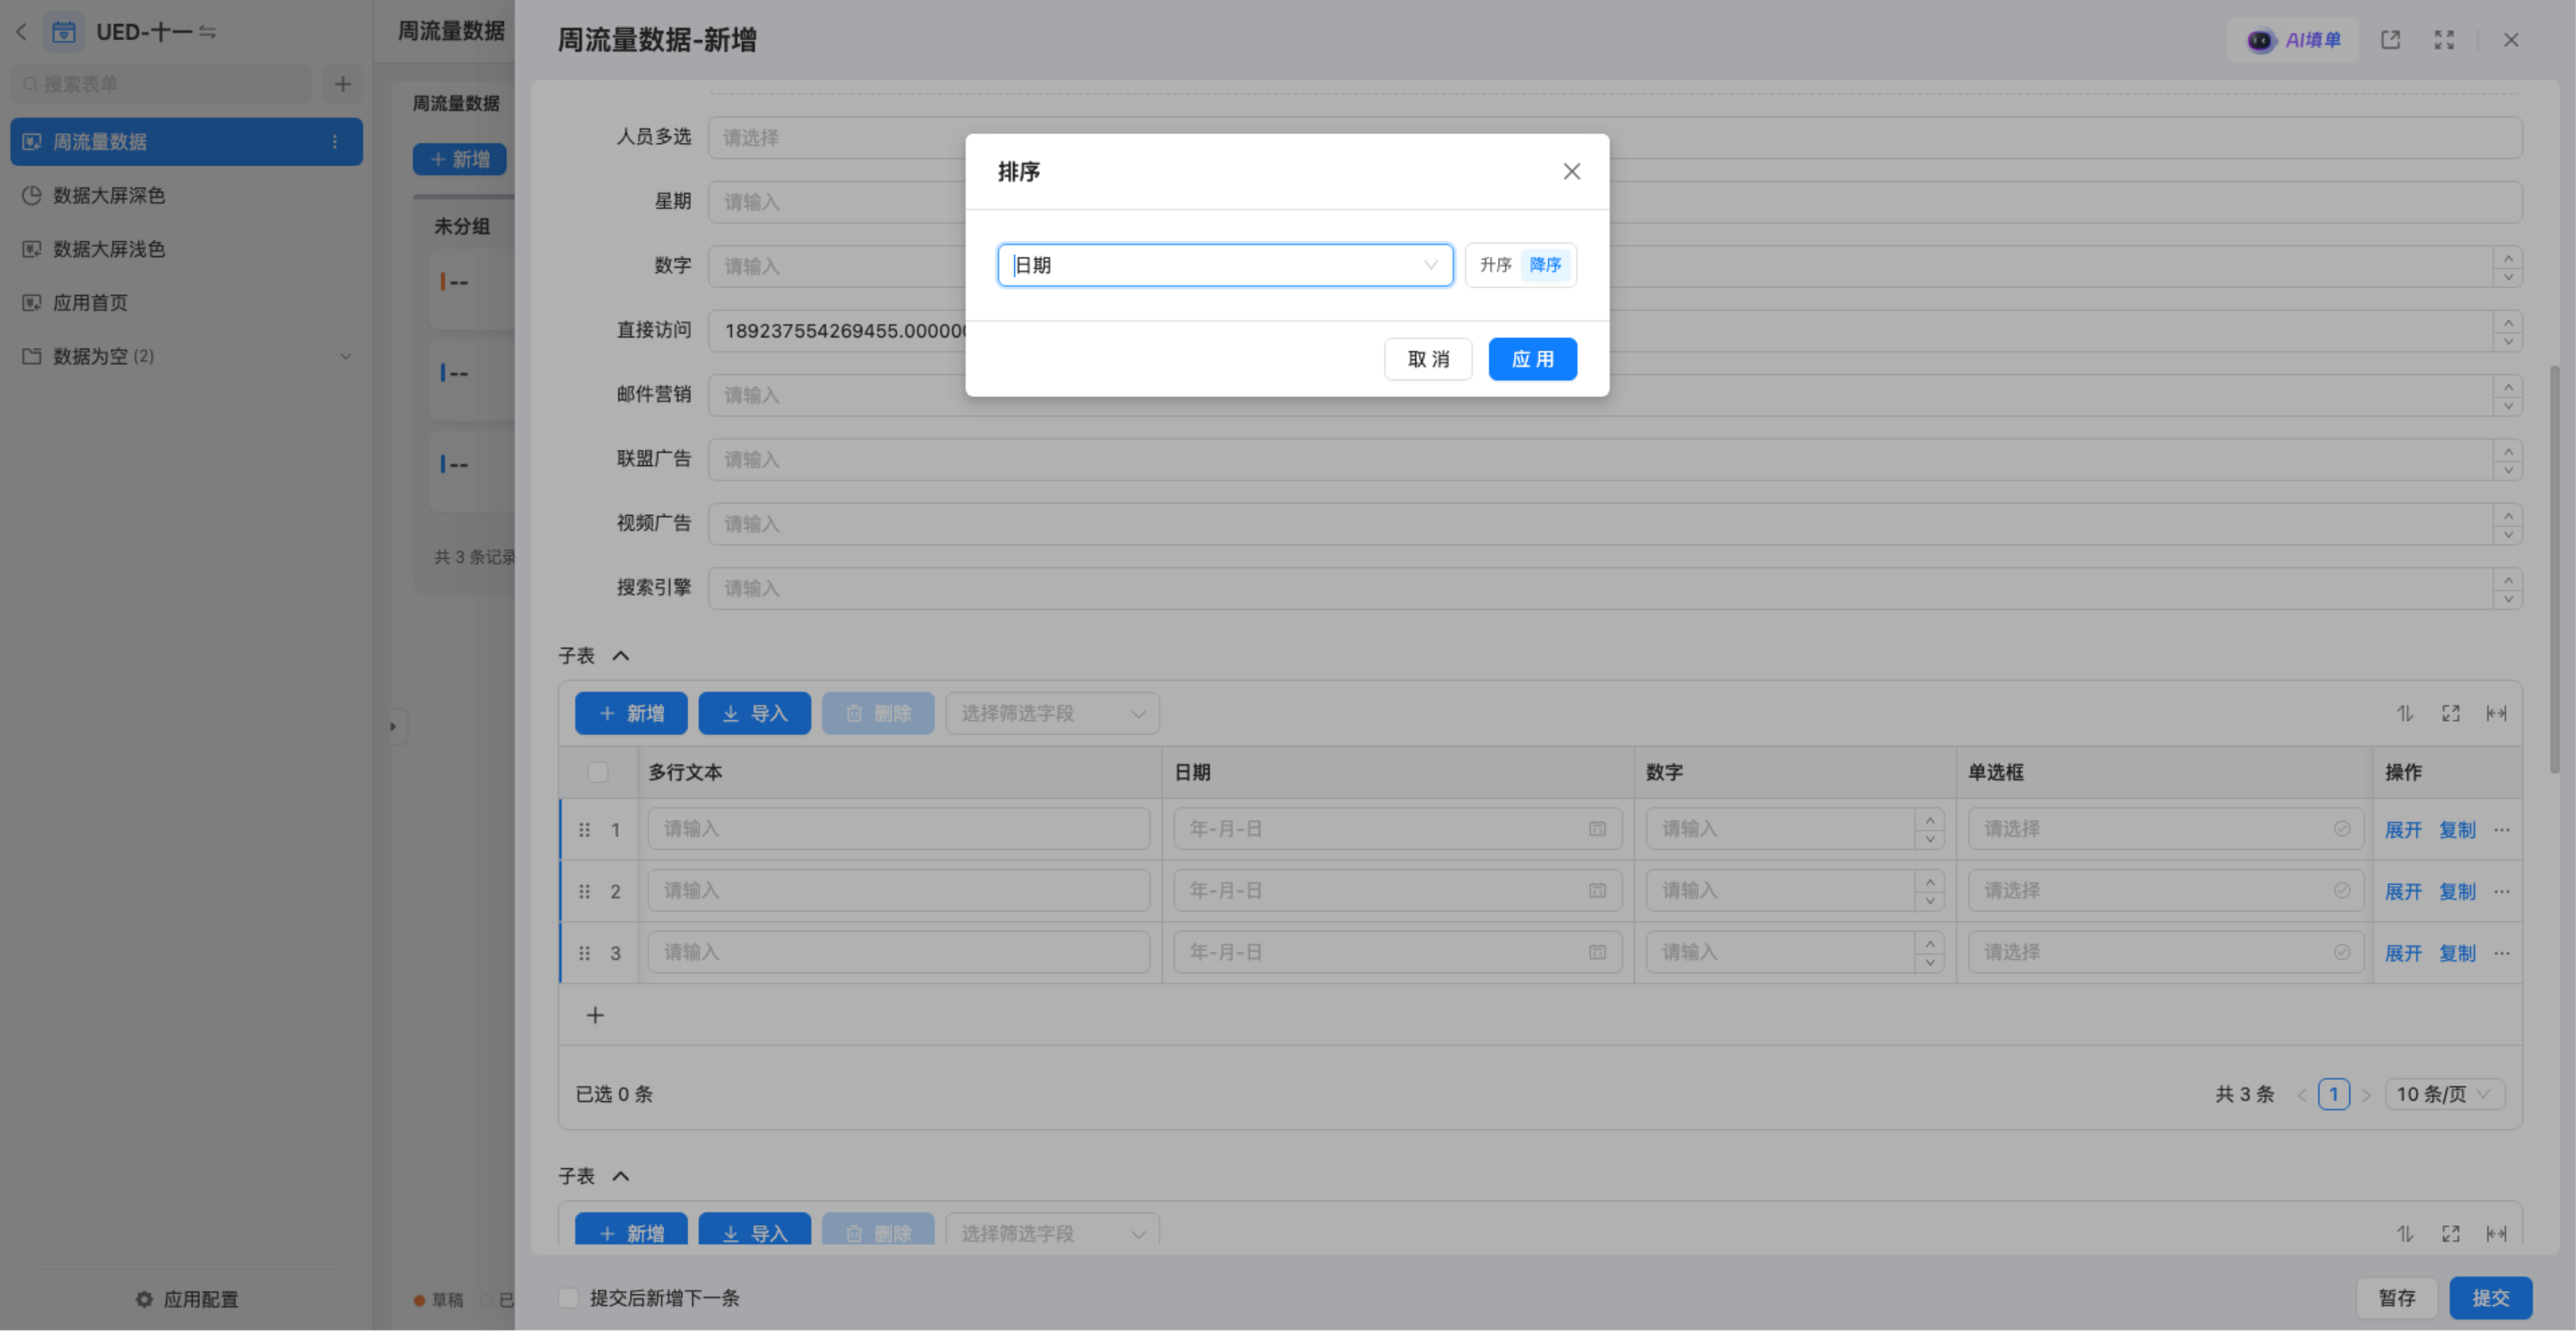Collapse the first 子表 section
Screen dimensions: 2576x1331
[620, 656]
